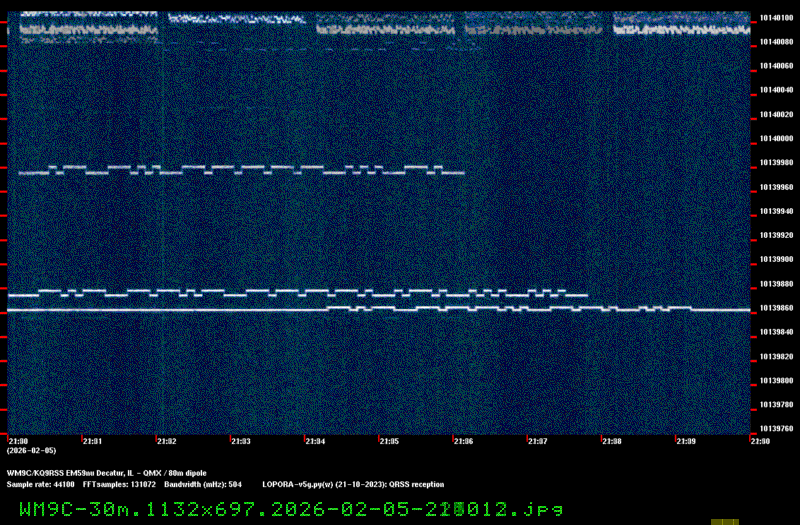
Task: Select the 10139960 frequency label
Action: pyautogui.click(x=776, y=187)
